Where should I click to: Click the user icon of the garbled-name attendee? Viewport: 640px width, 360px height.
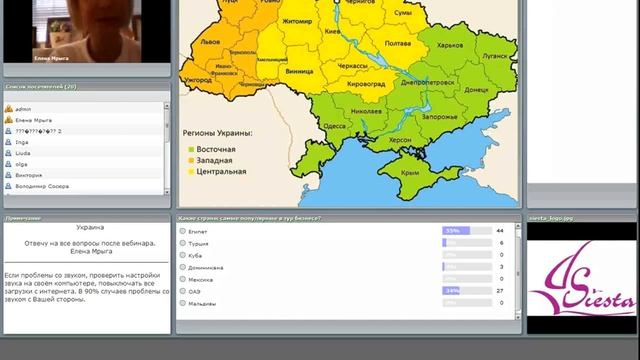click(8, 131)
